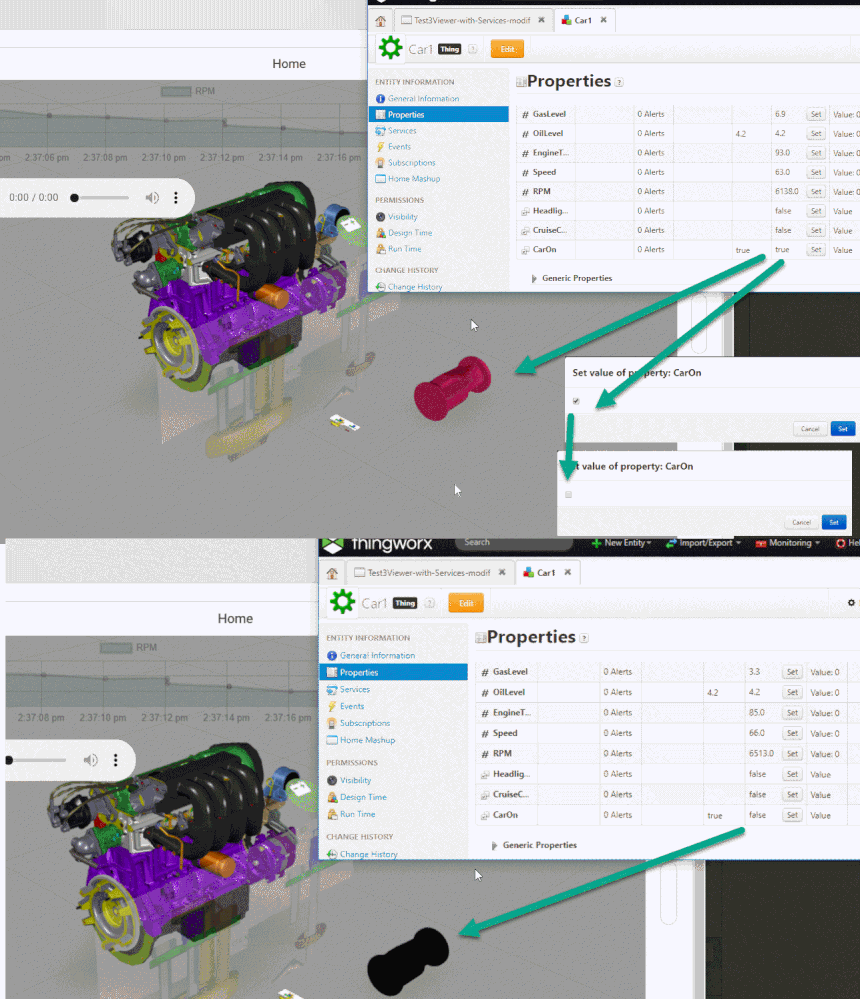Close the lower Test3Viewer-with-Services-modif tab with X
The height and width of the screenshot is (999, 860).
coord(502,572)
